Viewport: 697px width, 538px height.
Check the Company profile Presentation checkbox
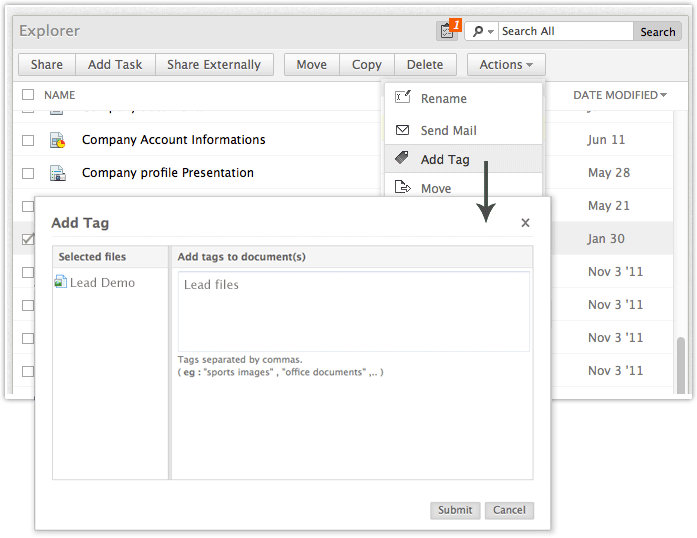click(x=28, y=173)
